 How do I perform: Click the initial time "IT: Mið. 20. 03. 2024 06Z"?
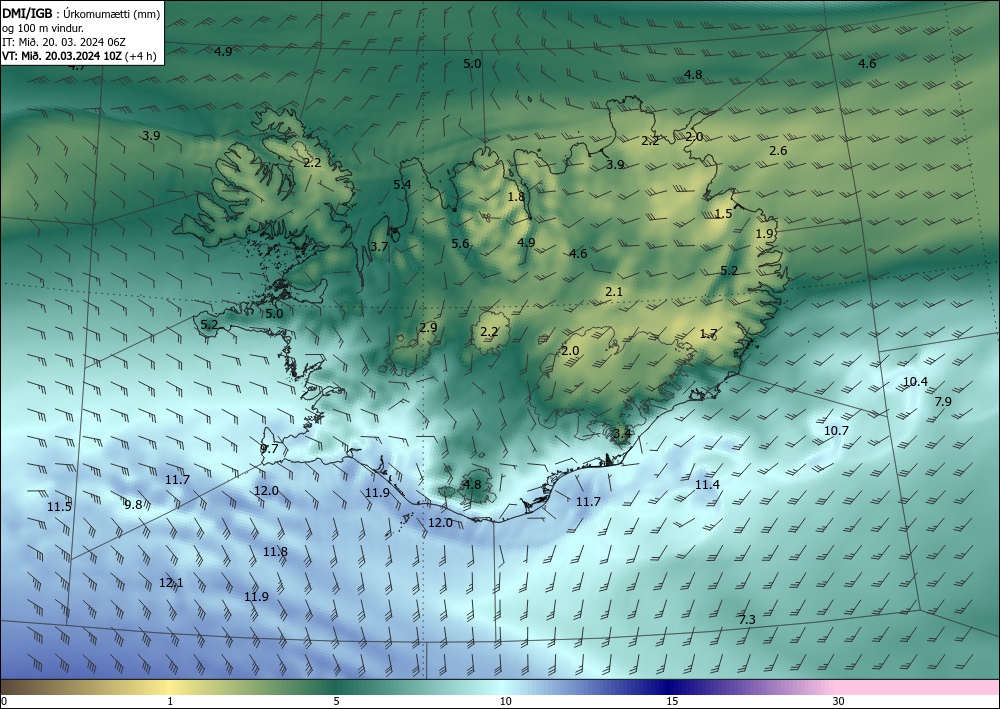point(64,42)
